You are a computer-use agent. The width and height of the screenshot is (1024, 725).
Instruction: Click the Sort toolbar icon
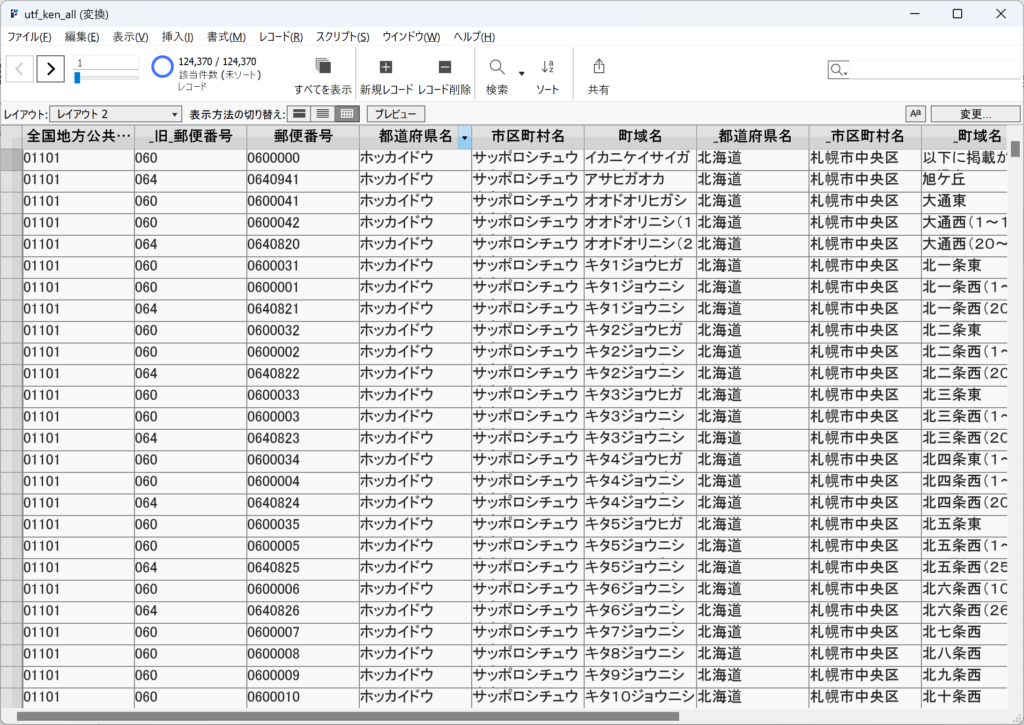[x=547, y=67]
